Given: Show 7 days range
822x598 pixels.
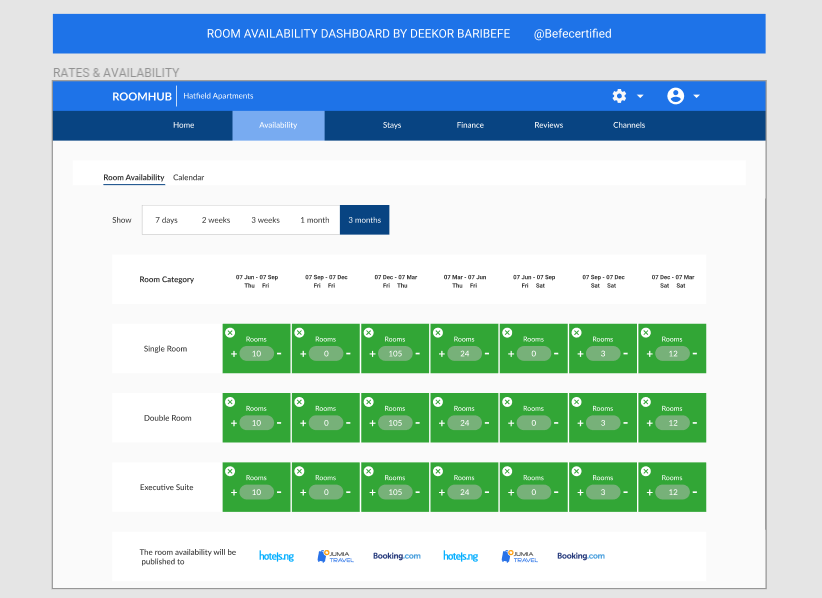Looking at the screenshot, I should 166,220.
